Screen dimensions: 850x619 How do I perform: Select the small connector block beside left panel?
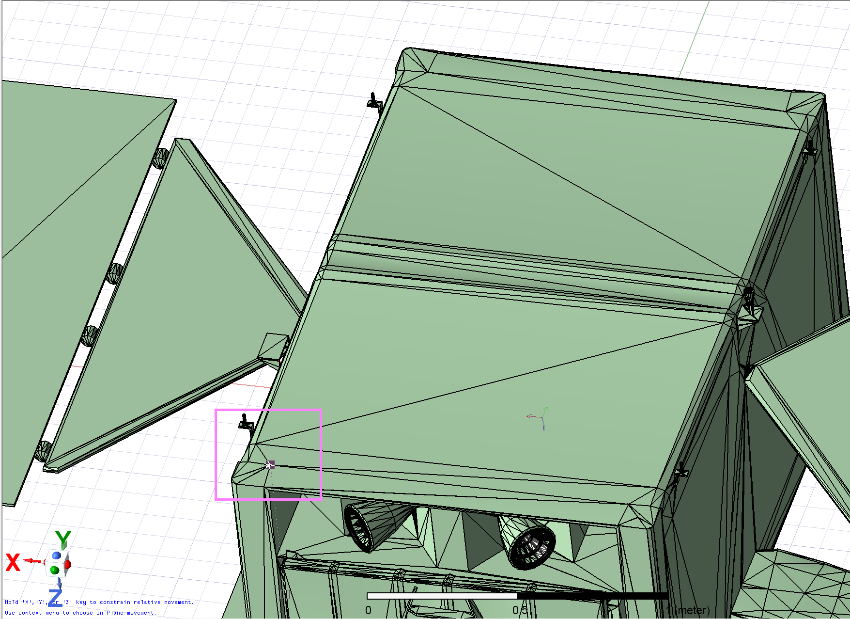pyautogui.click(x=272, y=346)
